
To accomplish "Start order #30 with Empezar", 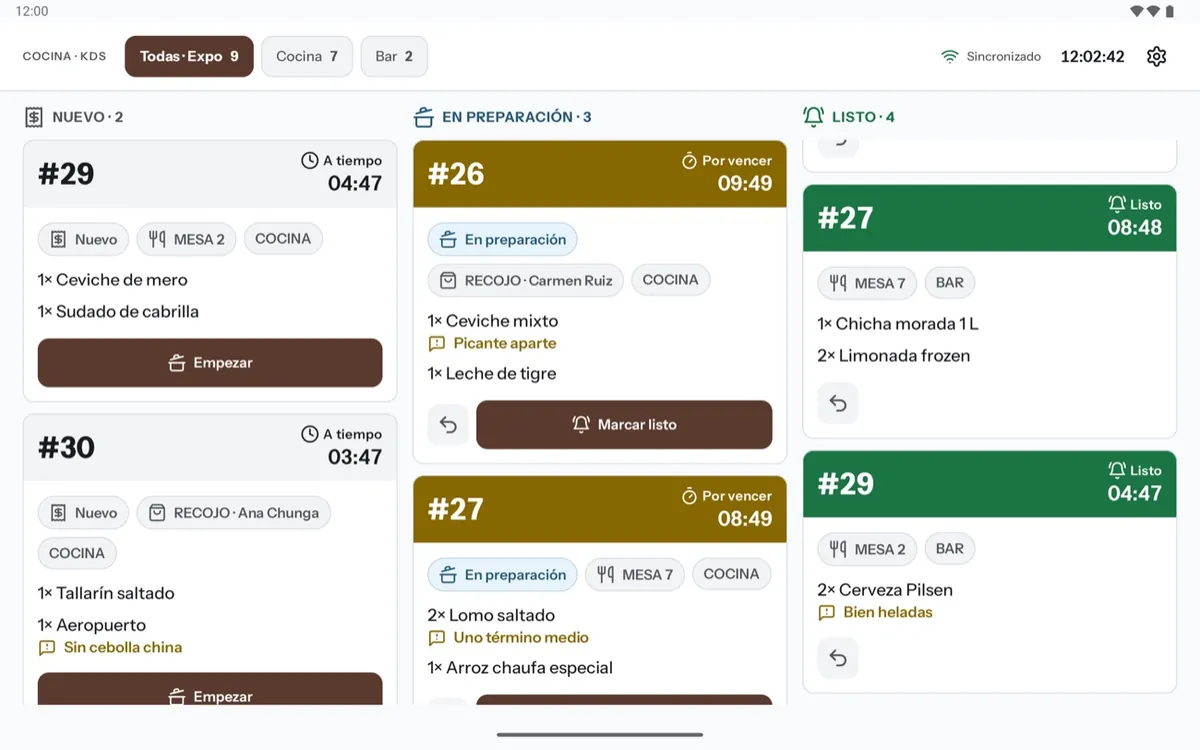I will pos(210,689).
